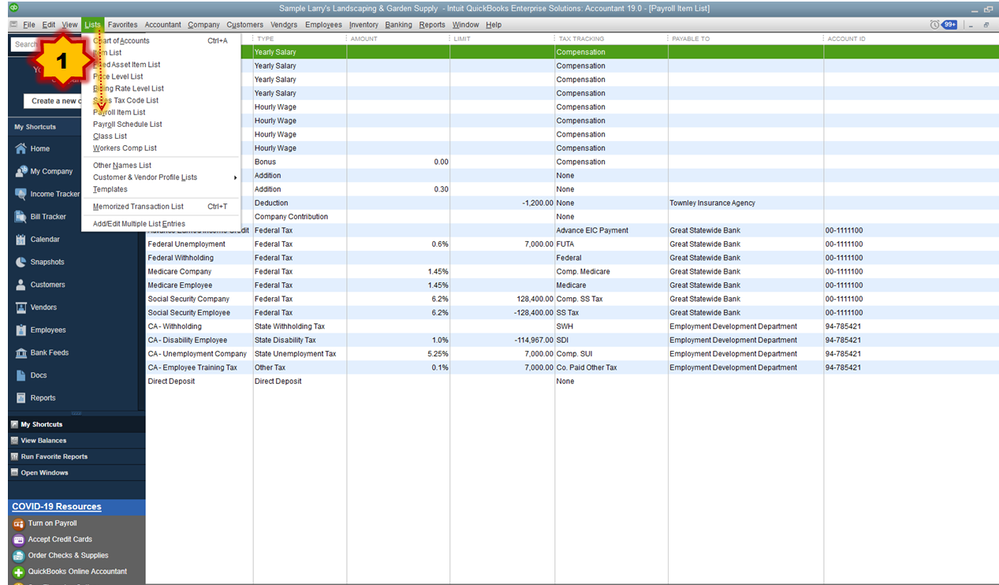Open the Bill Tracker icon
The height and width of the screenshot is (585, 999).
coord(20,217)
